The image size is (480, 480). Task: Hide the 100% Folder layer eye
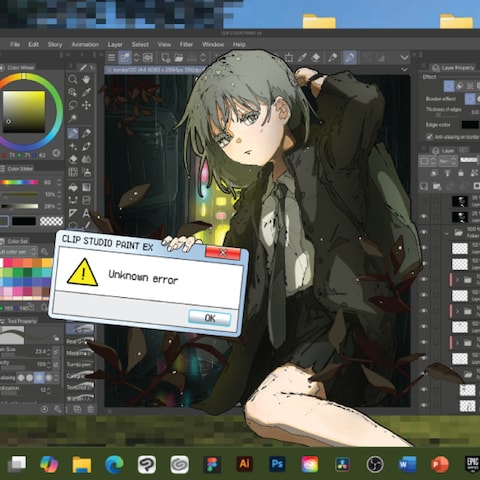coord(424,232)
